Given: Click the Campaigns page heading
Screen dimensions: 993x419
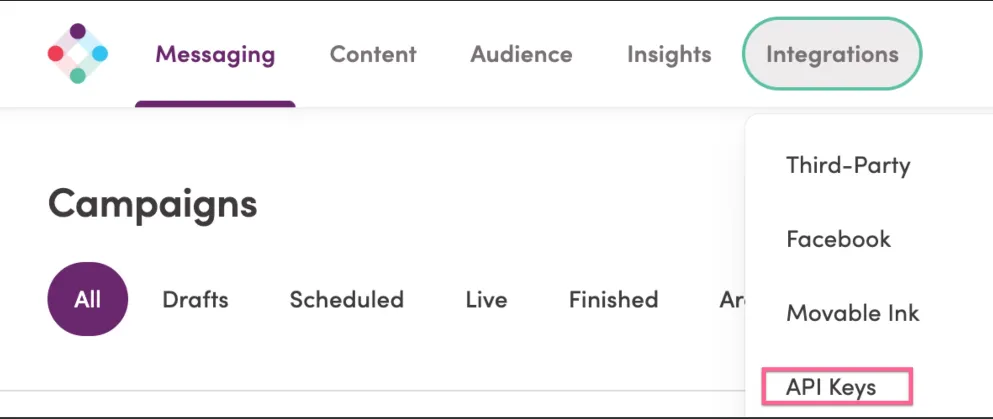Looking at the screenshot, I should 153,204.
